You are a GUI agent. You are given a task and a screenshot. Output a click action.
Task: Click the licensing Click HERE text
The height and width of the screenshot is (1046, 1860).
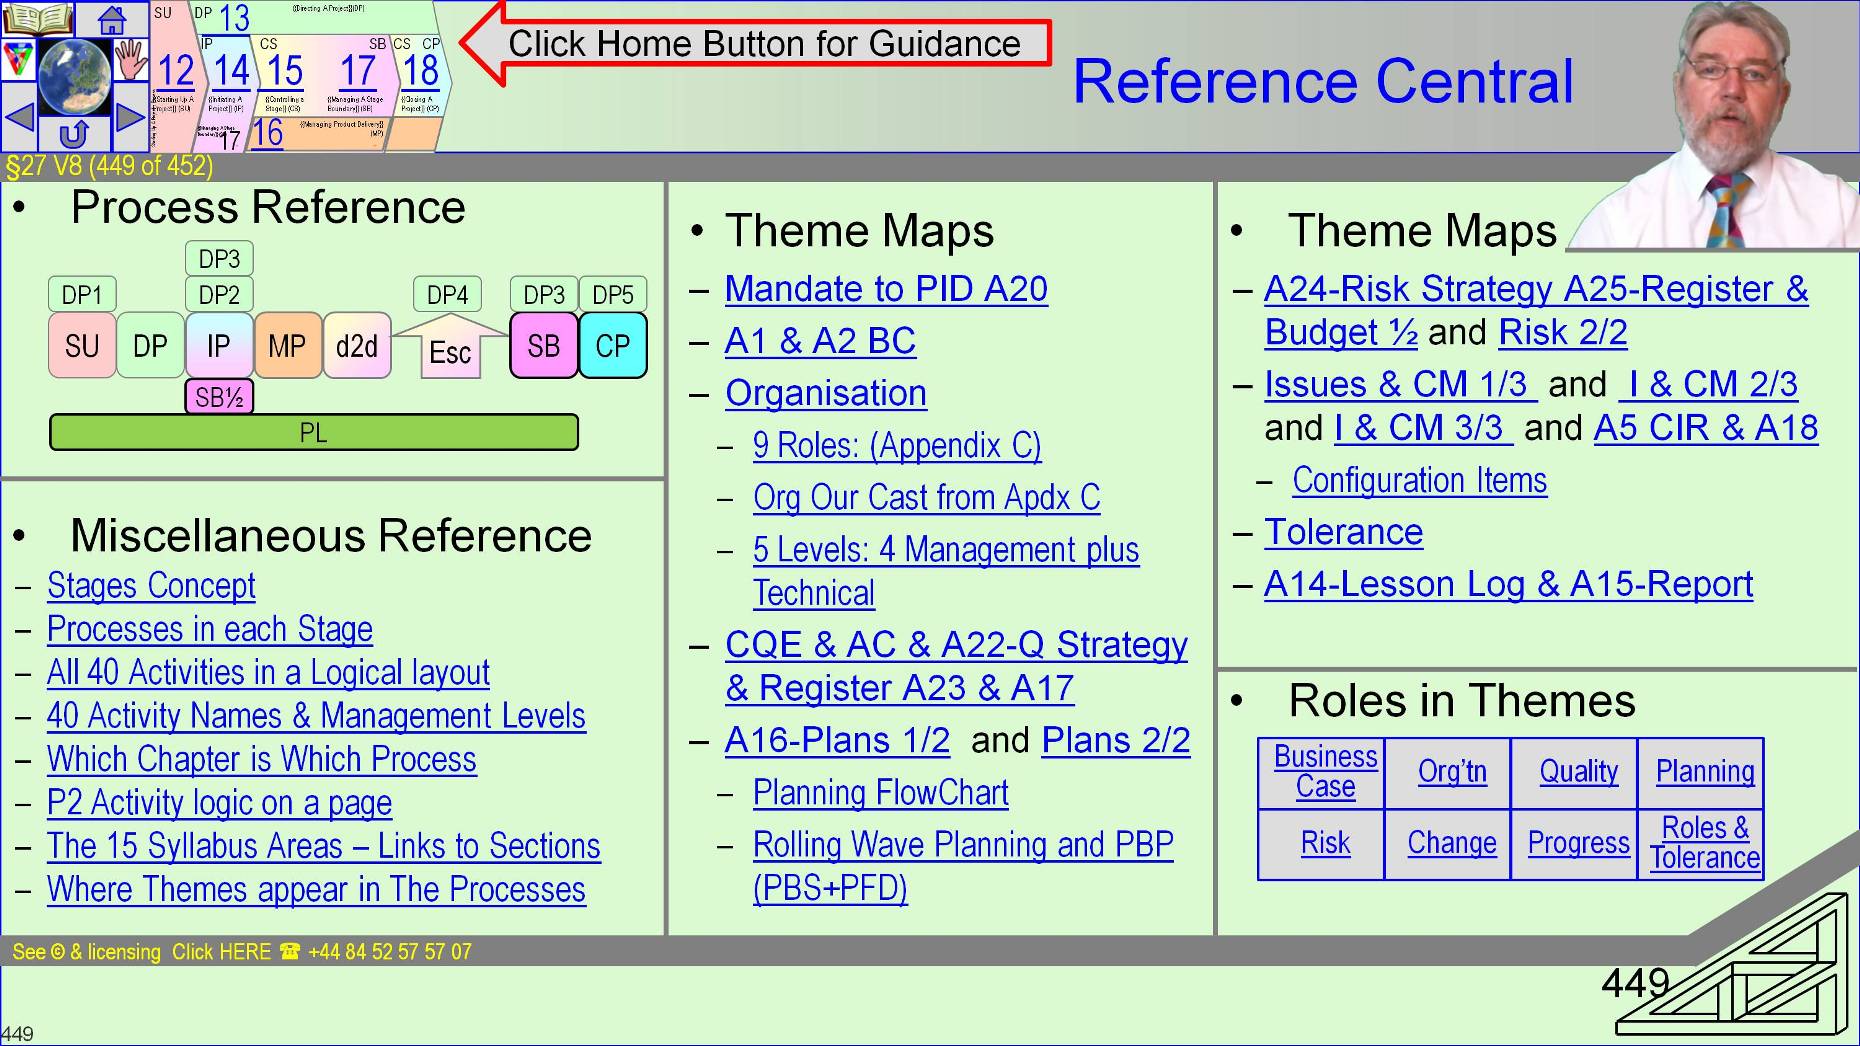pos(221,952)
